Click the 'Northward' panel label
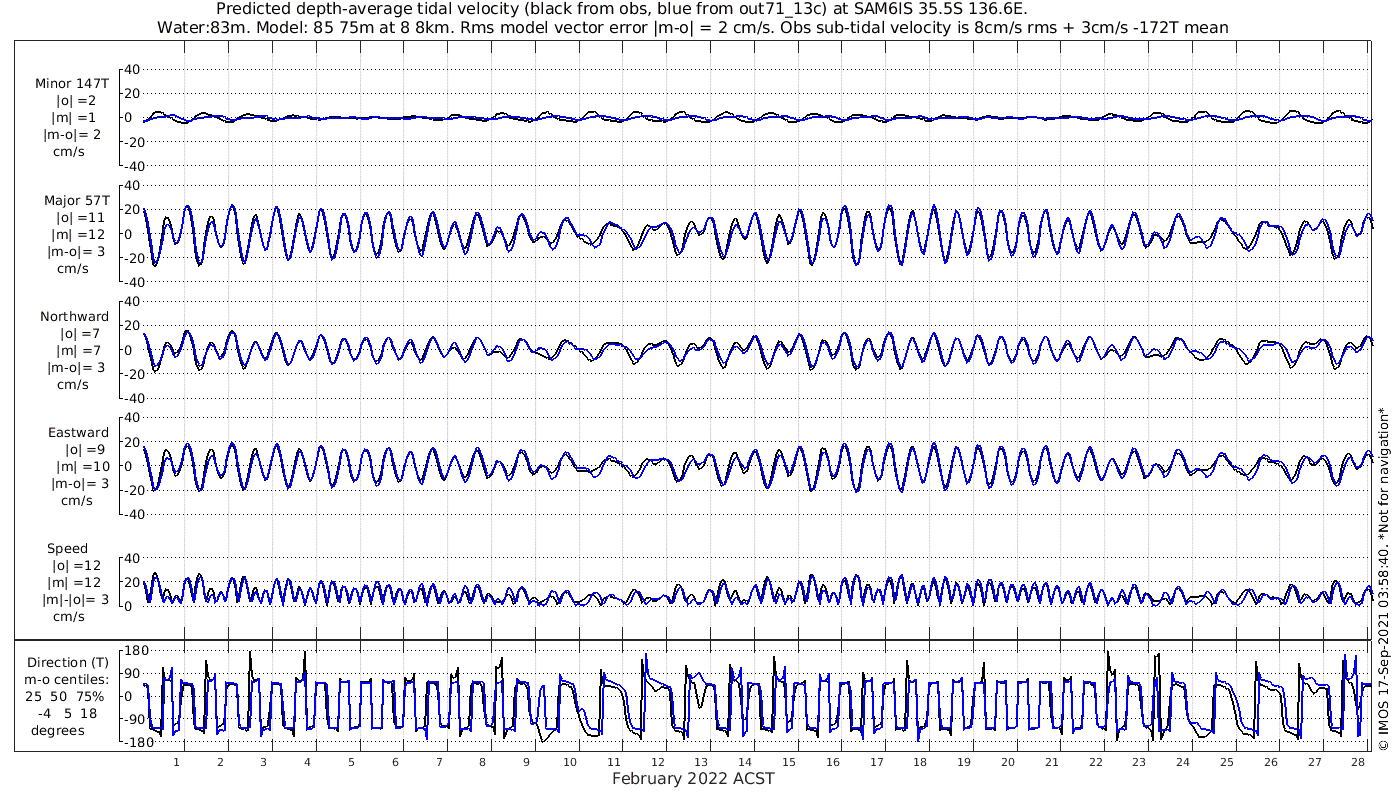The image size is (1400, 800). tap(75, 317)
